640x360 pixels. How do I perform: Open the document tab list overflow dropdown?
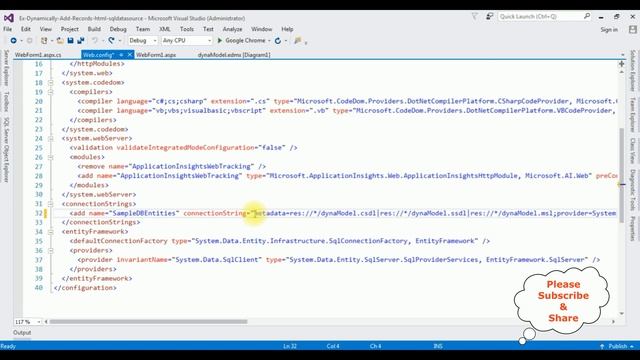coord(622,54)
